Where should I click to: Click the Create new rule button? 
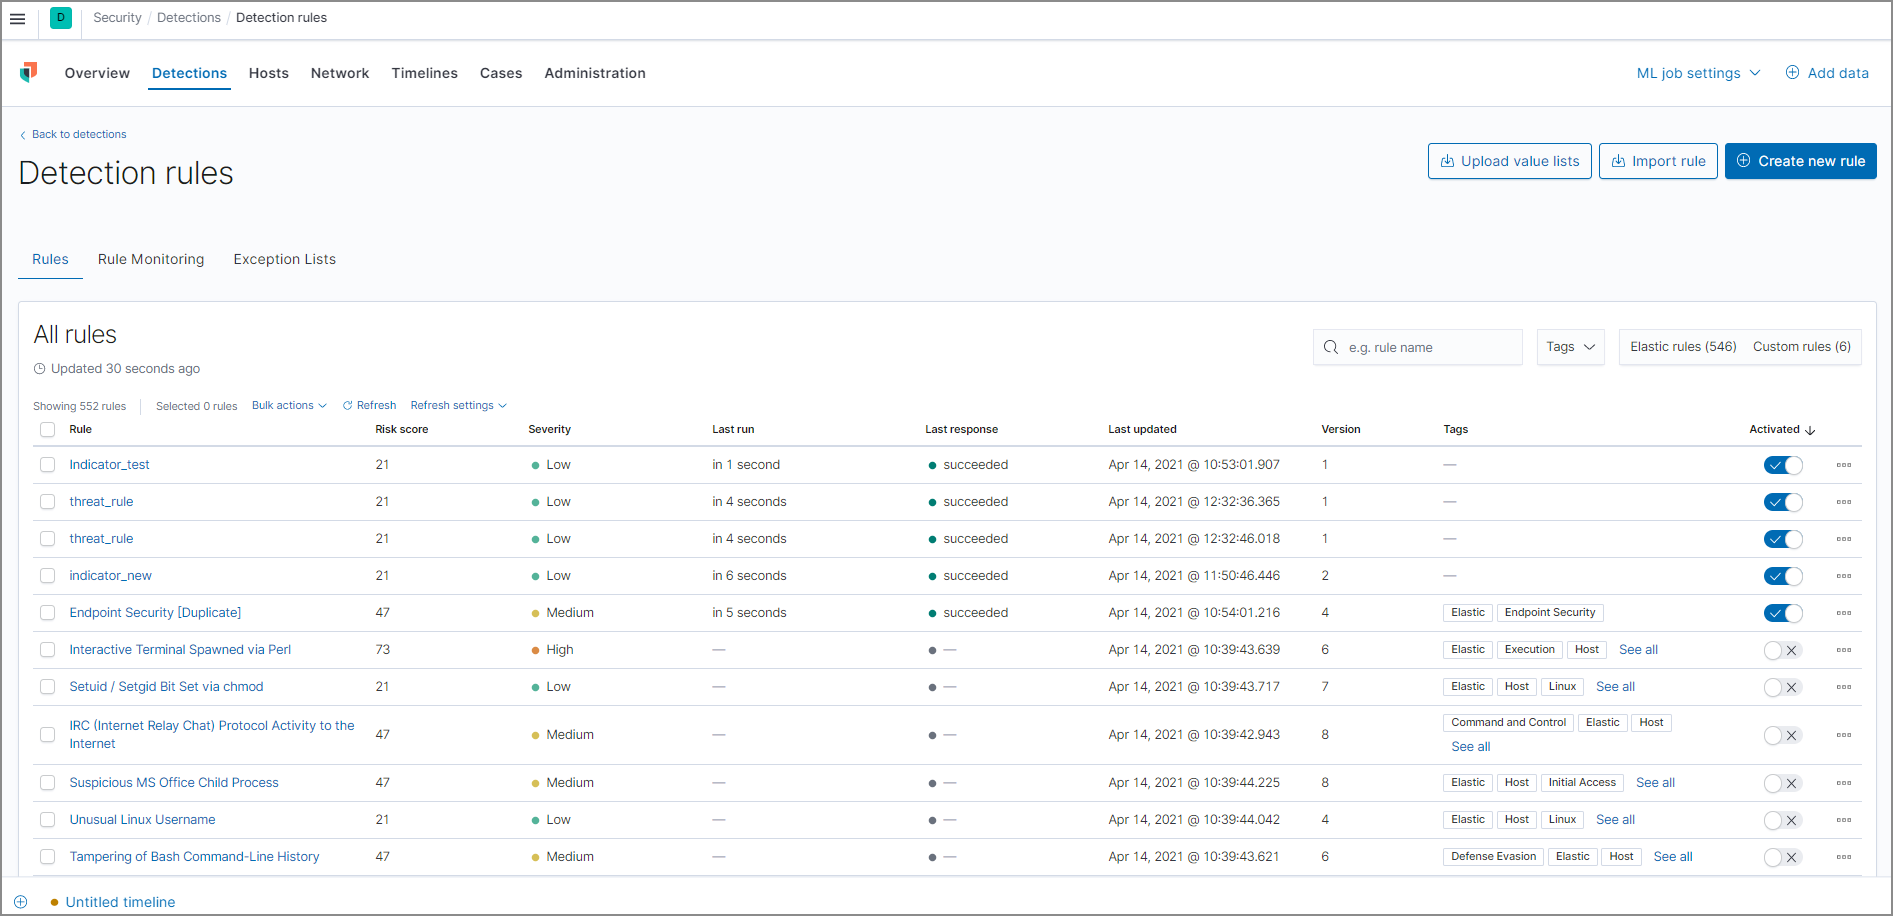click(1800, 161)
